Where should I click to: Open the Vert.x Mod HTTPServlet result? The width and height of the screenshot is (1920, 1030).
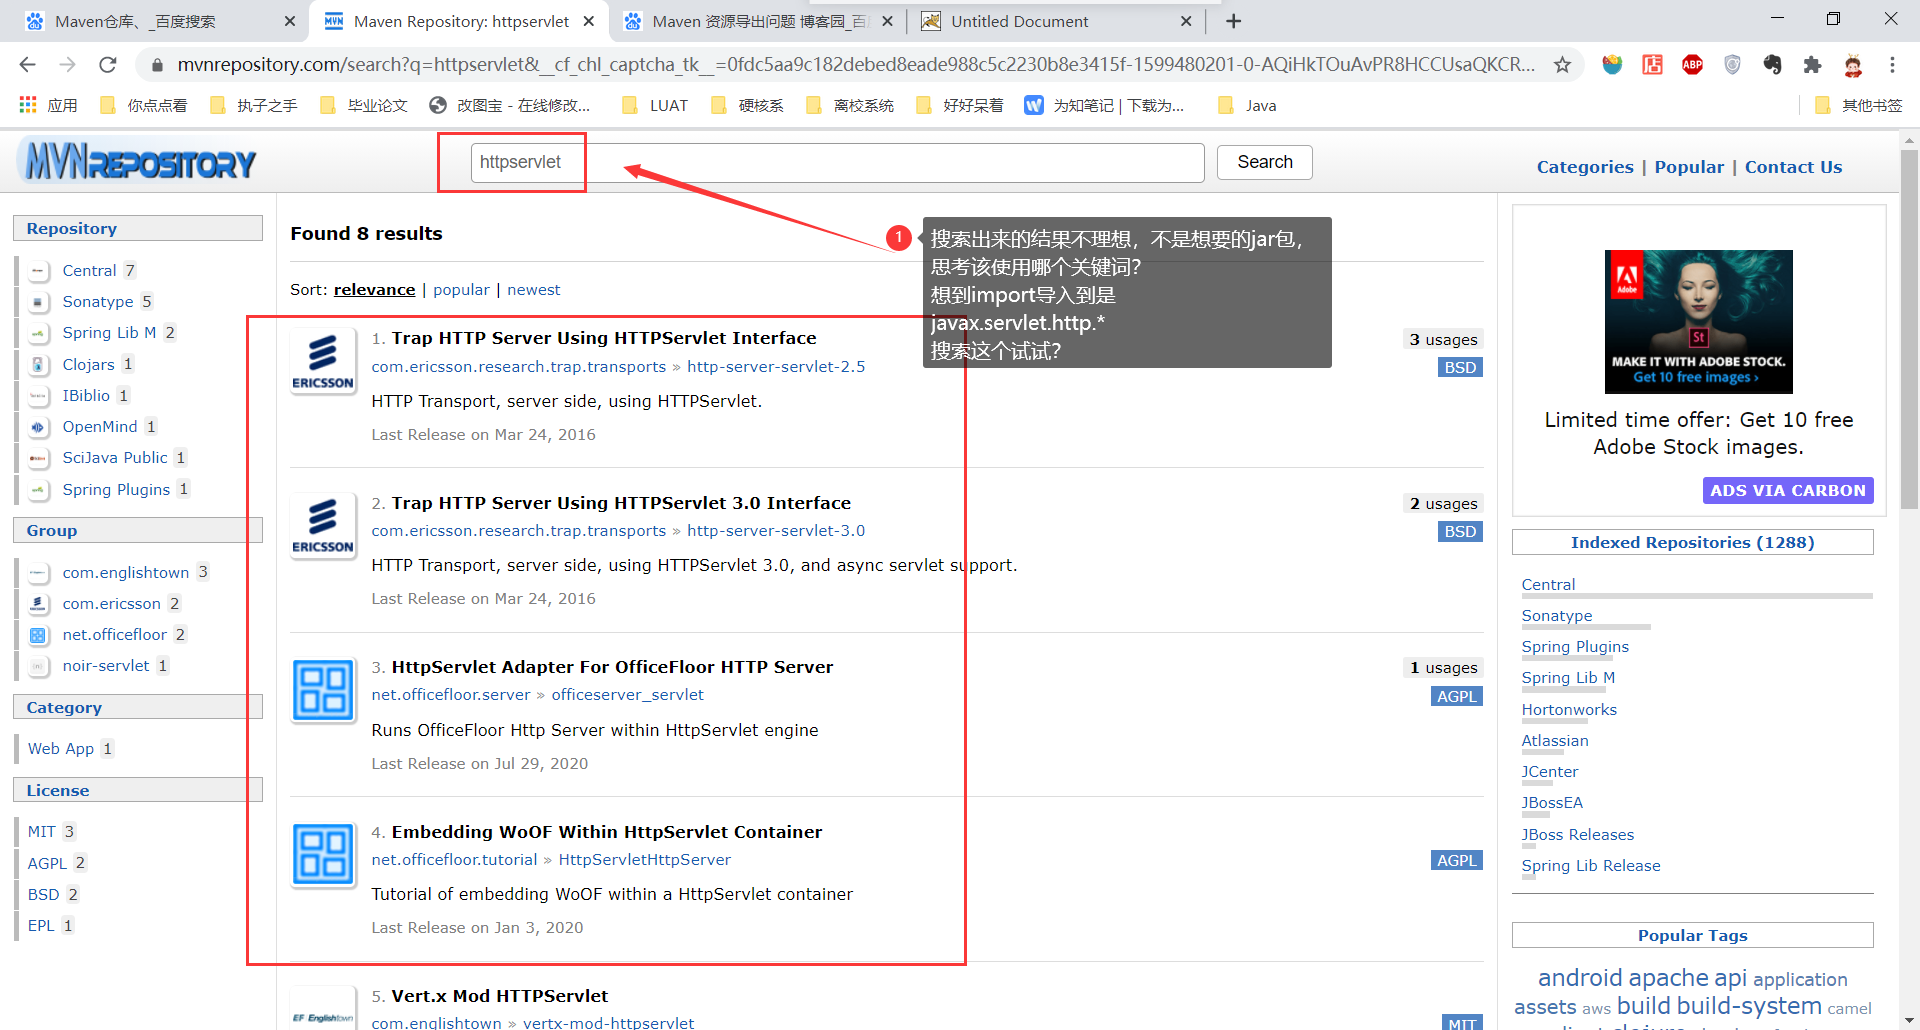tap(500, 996)
